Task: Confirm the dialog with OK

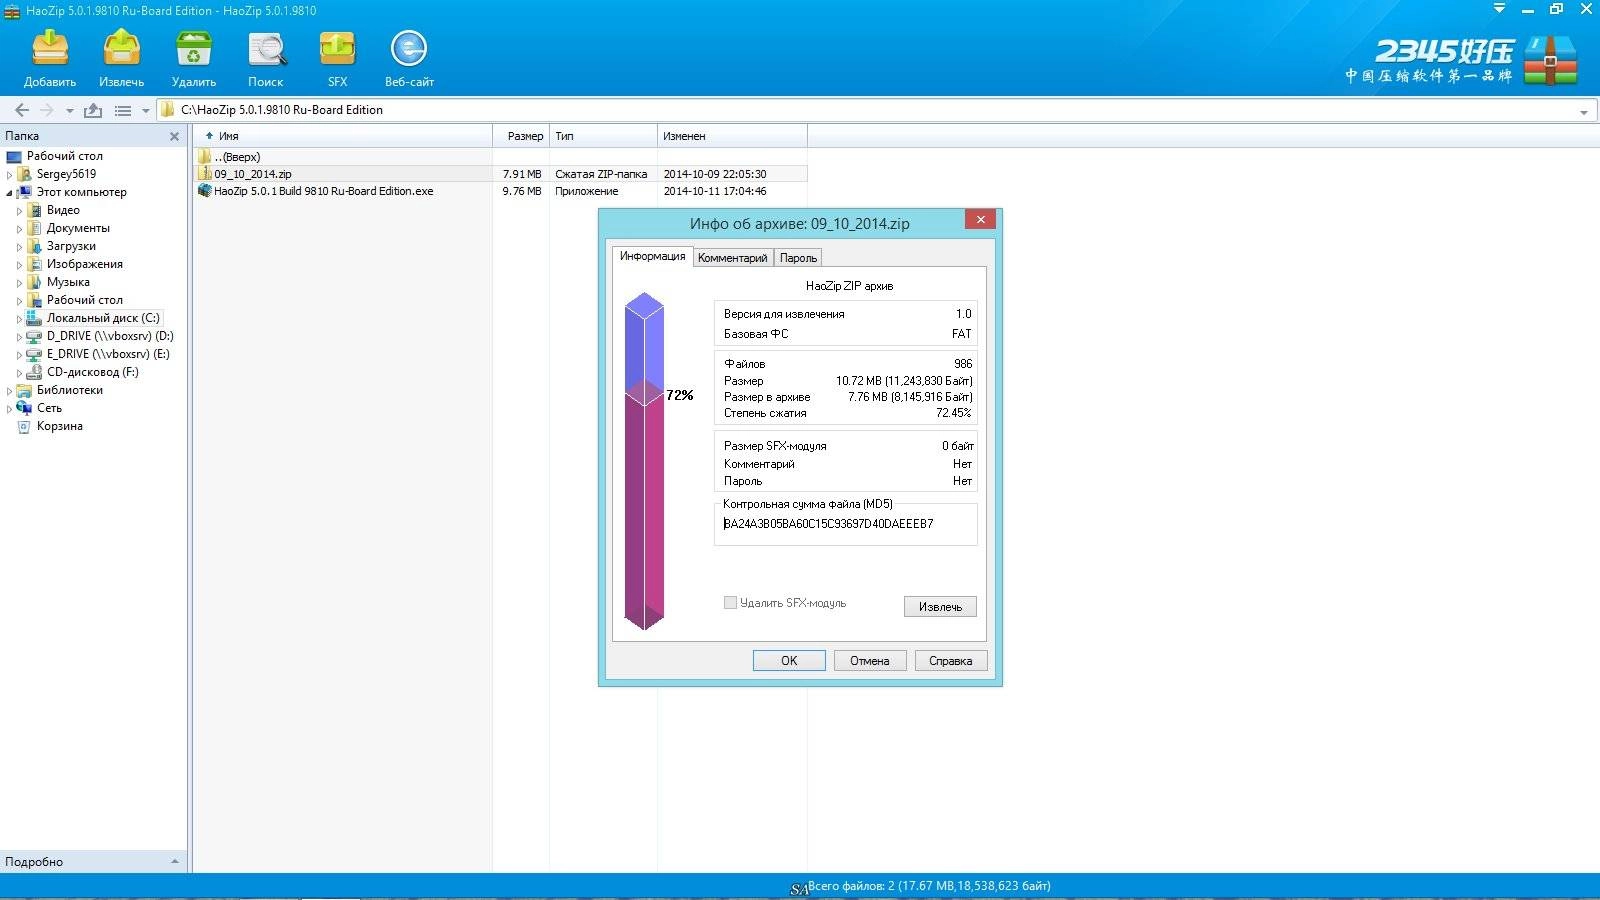Action: pyautogui.click(x=789, y=661)
